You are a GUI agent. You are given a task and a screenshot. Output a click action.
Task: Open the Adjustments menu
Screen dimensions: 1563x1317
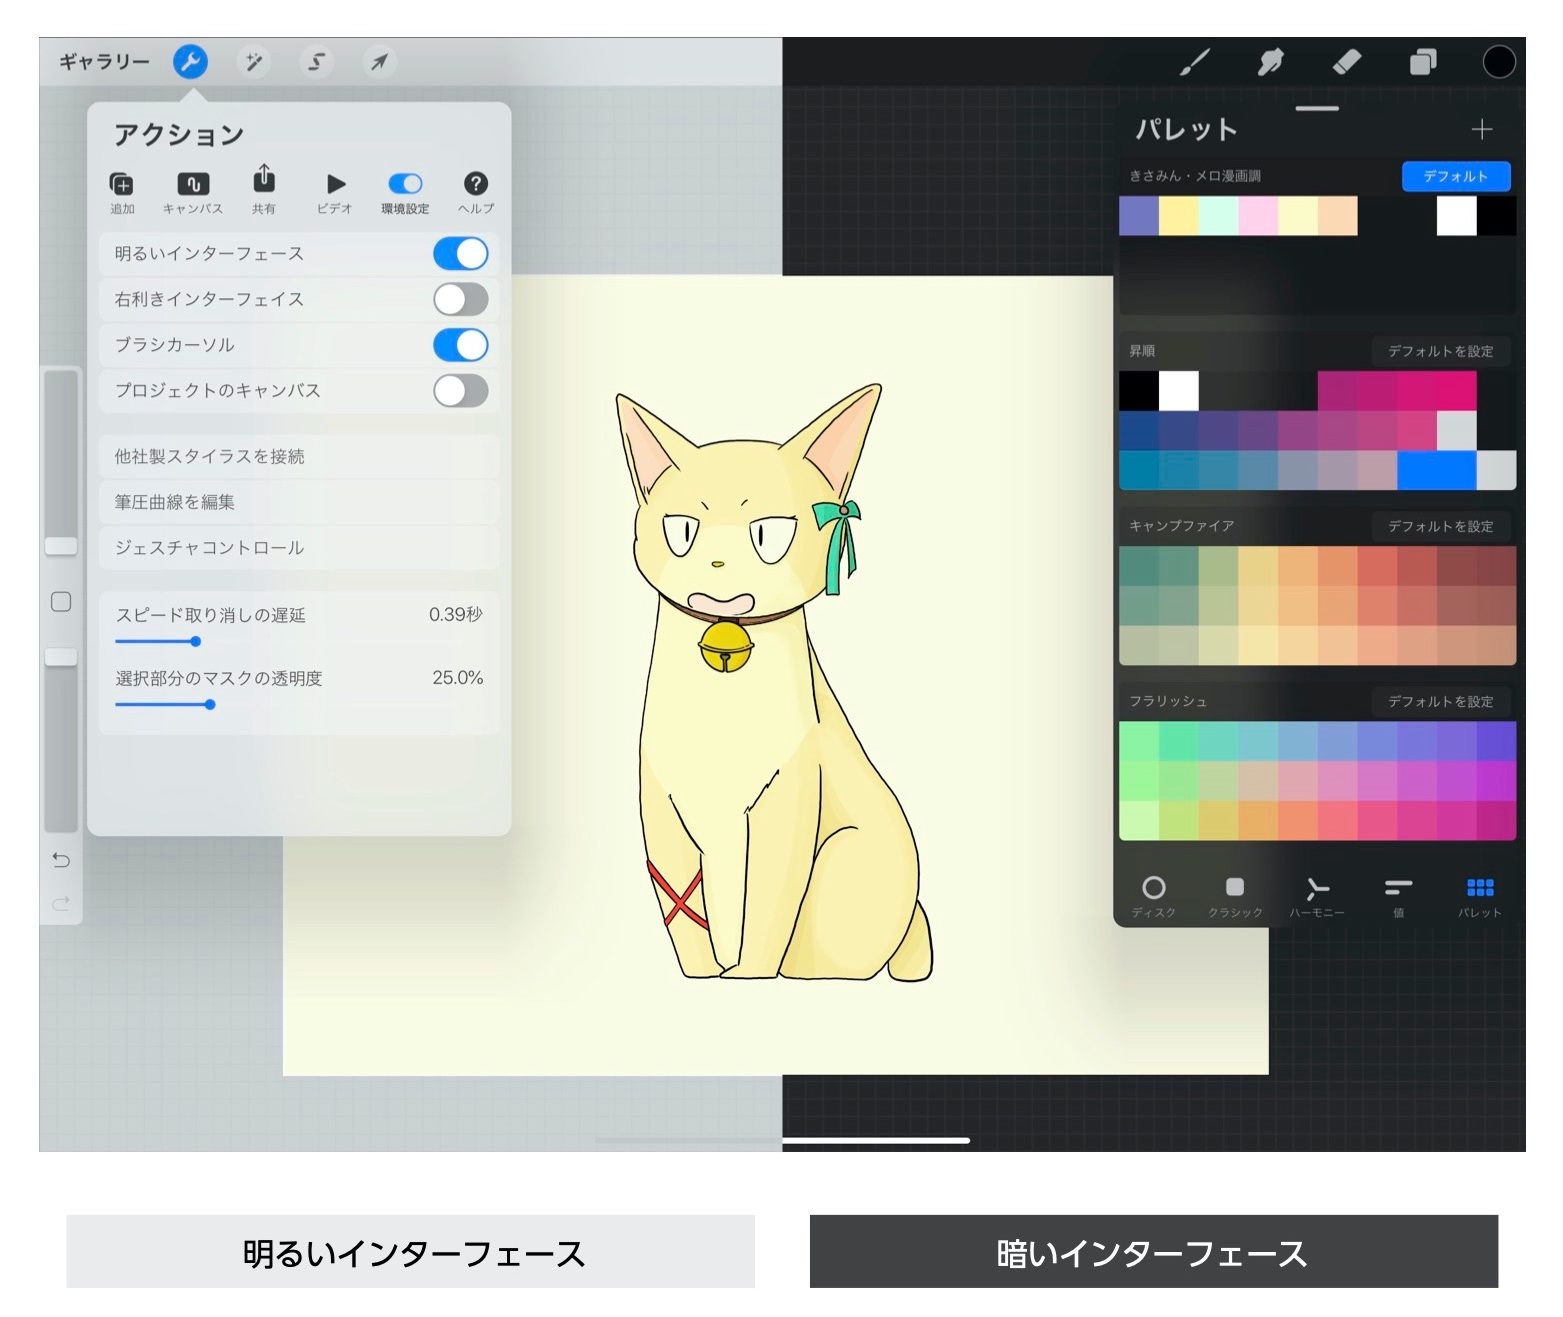pos(253,62)
